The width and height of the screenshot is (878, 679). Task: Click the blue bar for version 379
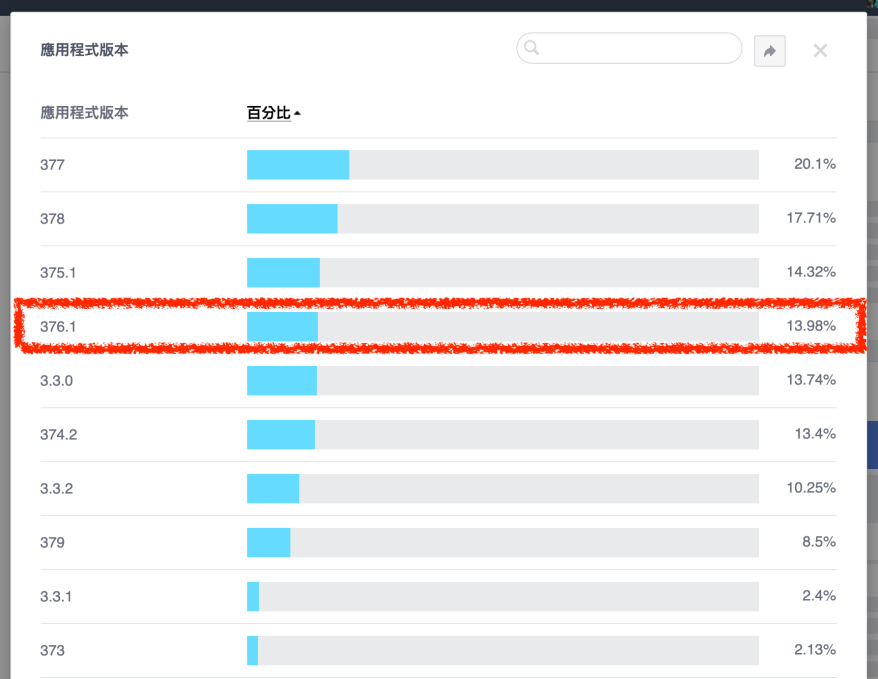(269, 542)
